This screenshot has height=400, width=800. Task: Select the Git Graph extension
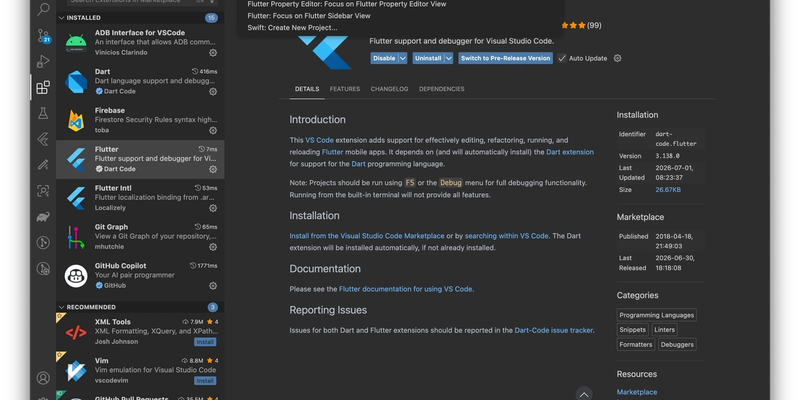140,237
